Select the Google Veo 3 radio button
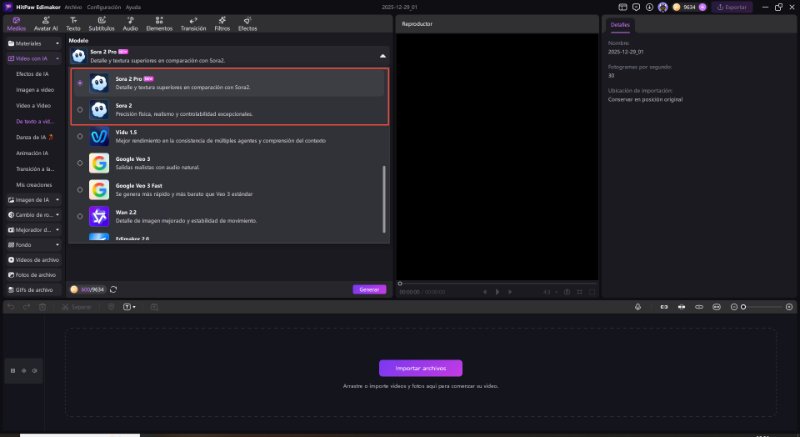Screen dimensions: 800x437 [x=80, y=163]
